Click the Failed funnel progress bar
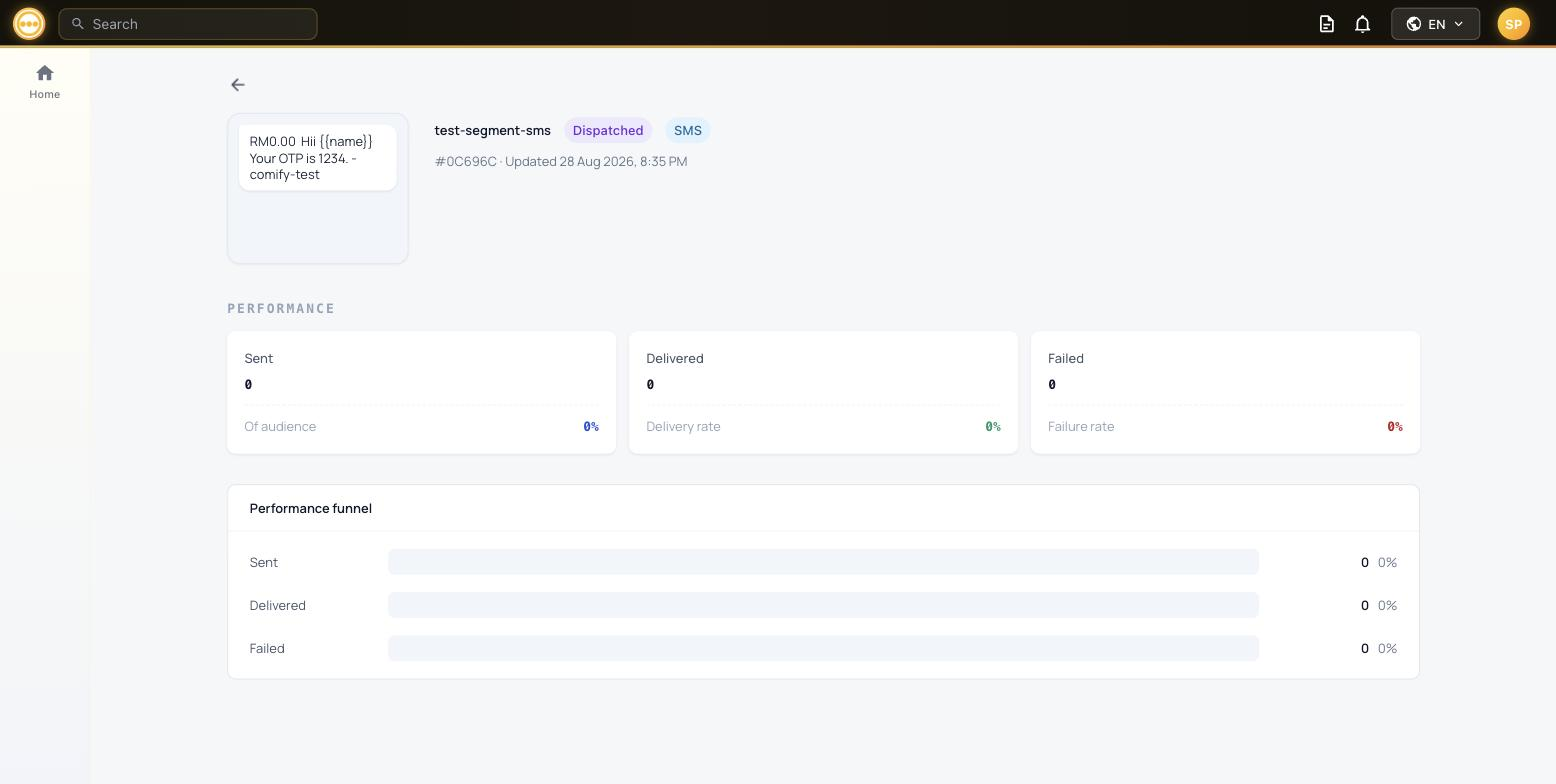Screen dimensions: 1556x784 [x=823, y=648]
